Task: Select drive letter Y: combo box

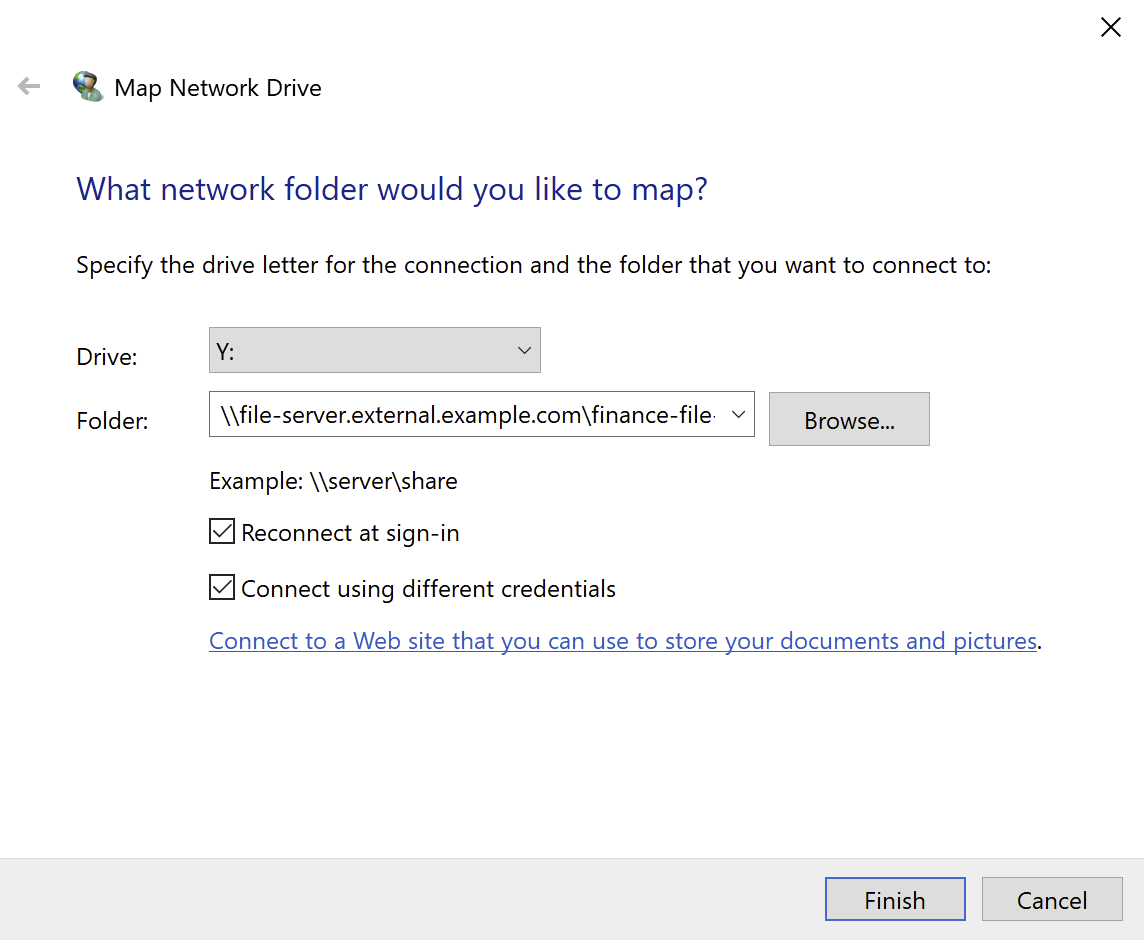Action: tap(375, 350)
